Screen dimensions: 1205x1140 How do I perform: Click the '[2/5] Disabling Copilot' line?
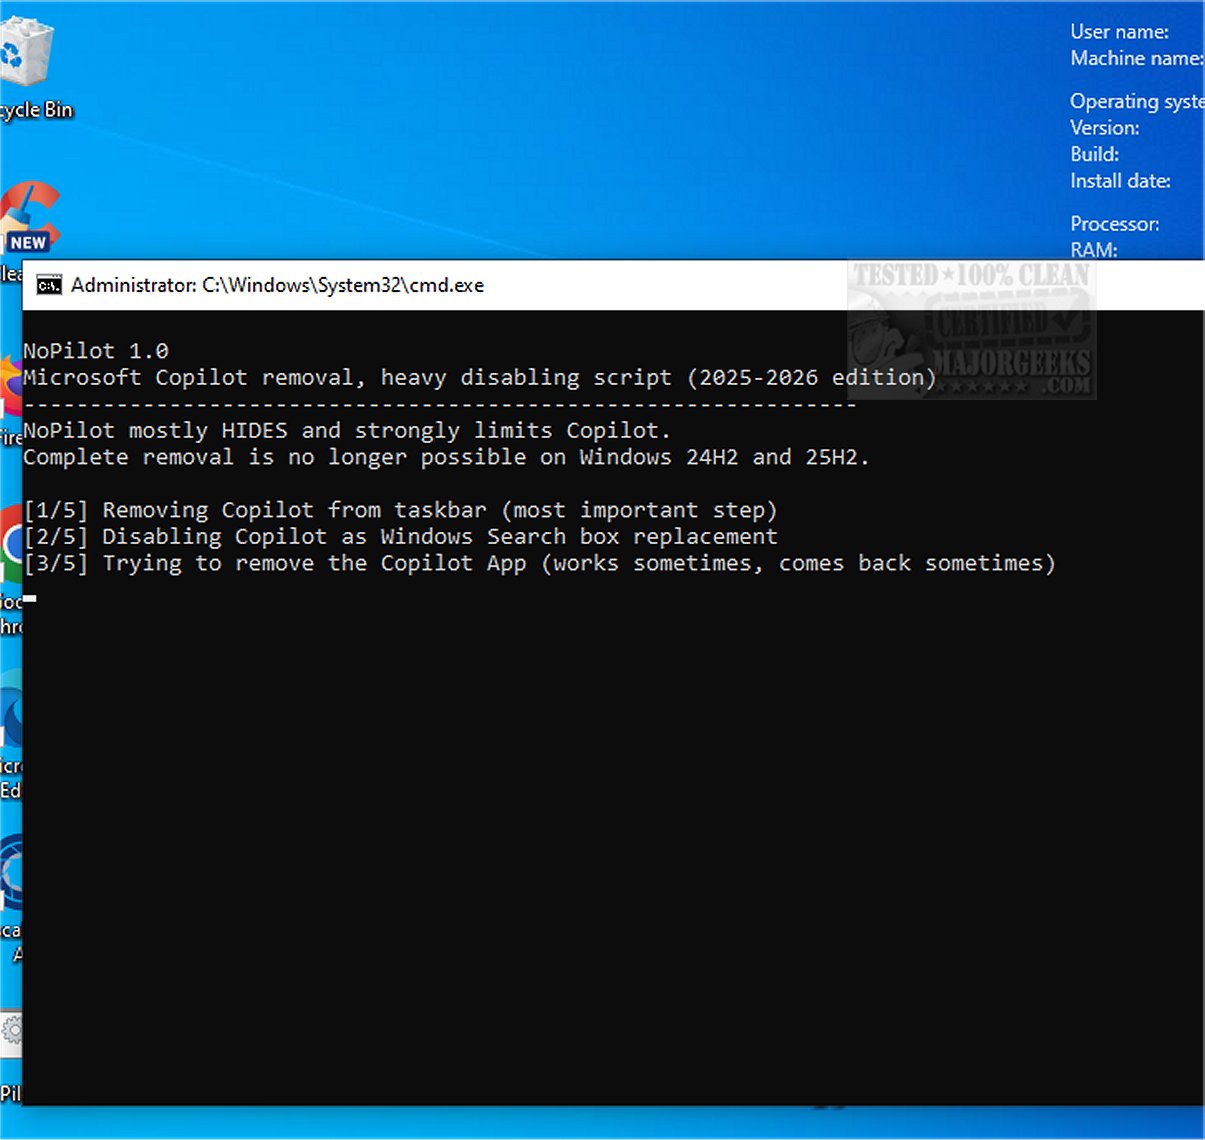coord(401,537)
